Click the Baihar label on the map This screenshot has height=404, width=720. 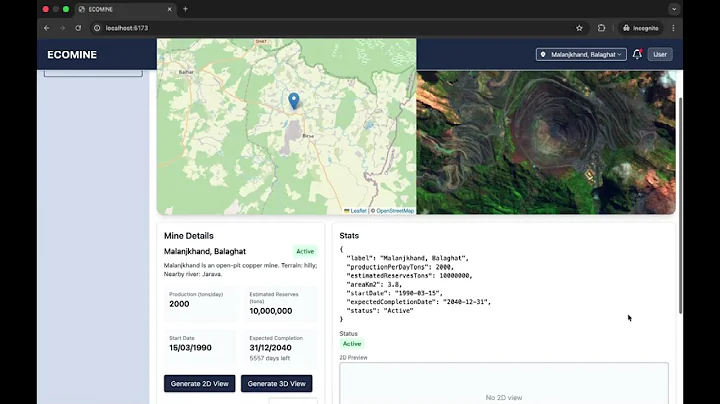186,72
